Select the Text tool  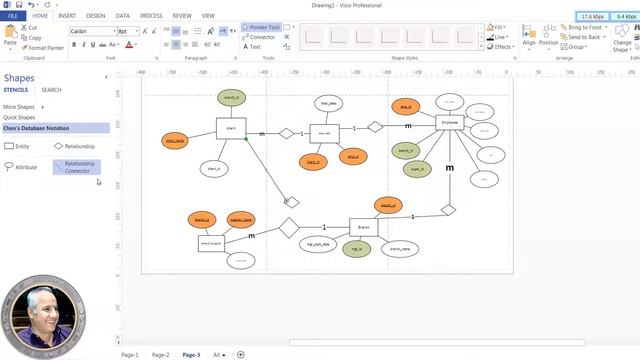click(x=252, y=47)
